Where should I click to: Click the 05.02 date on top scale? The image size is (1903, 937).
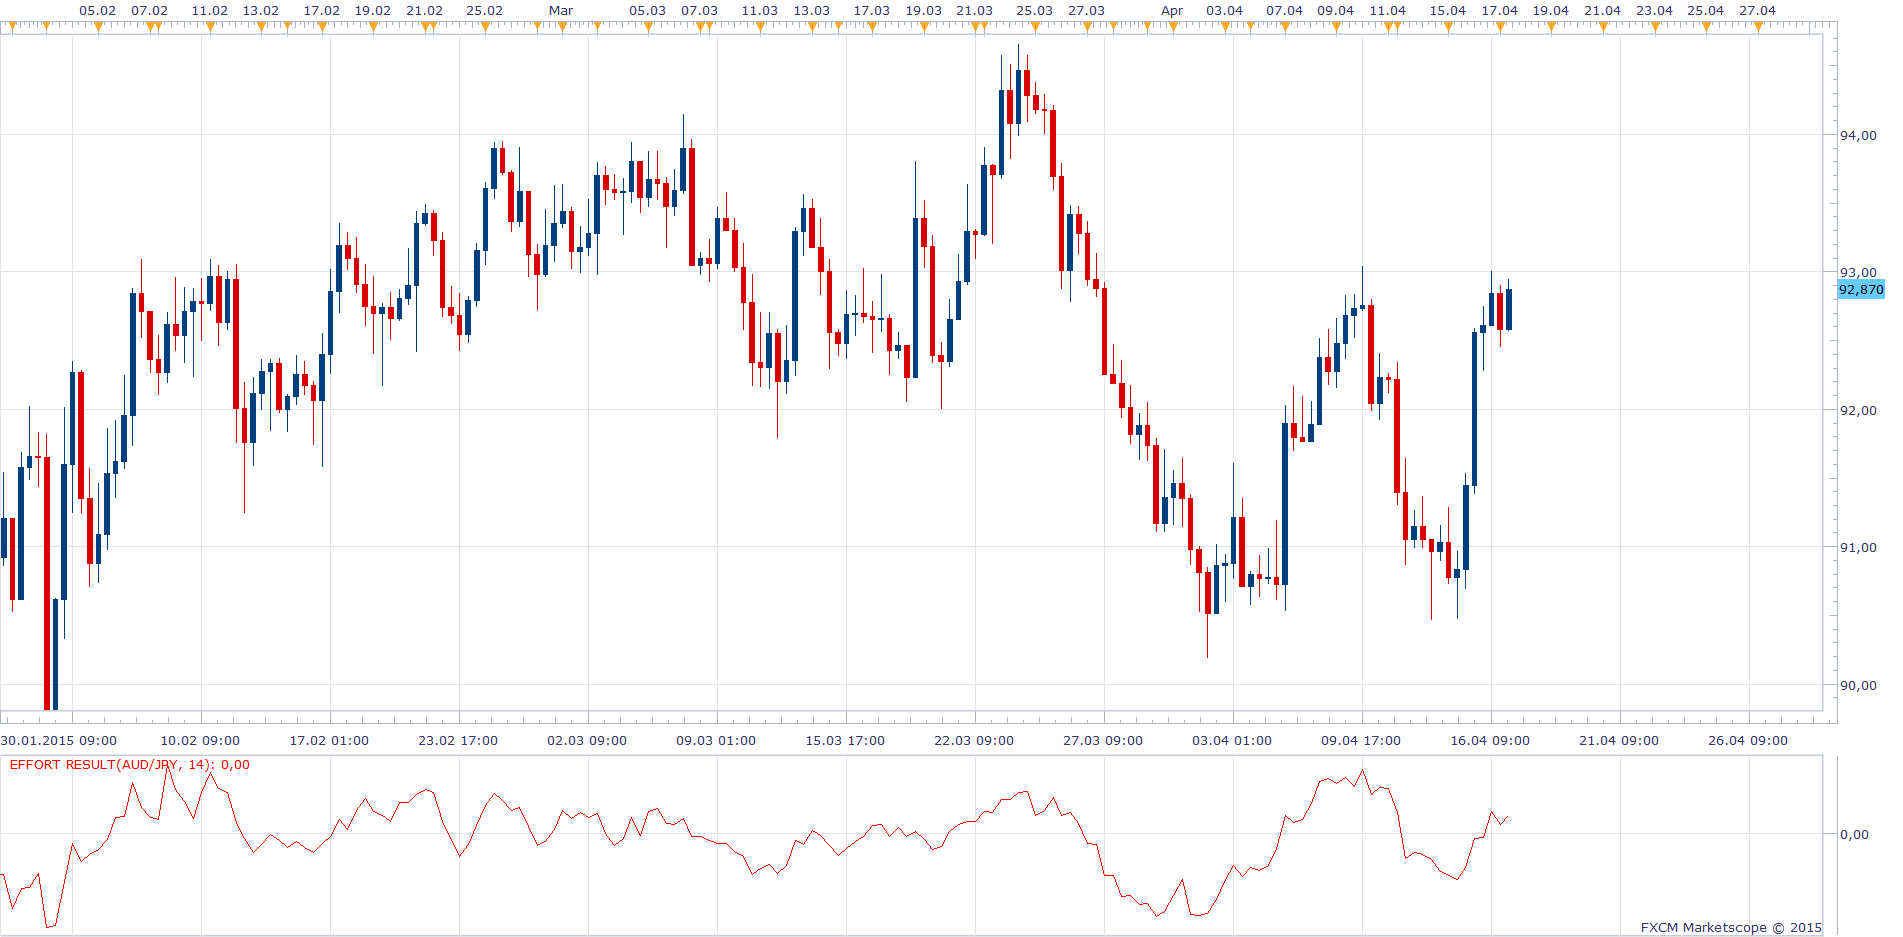pyautogui.click(x=98, y=11)
